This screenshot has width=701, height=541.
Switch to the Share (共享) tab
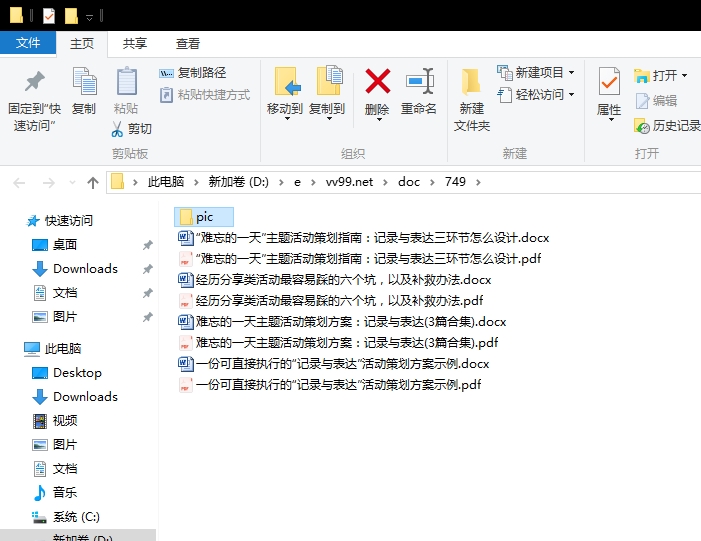click(x=135, y=43)
